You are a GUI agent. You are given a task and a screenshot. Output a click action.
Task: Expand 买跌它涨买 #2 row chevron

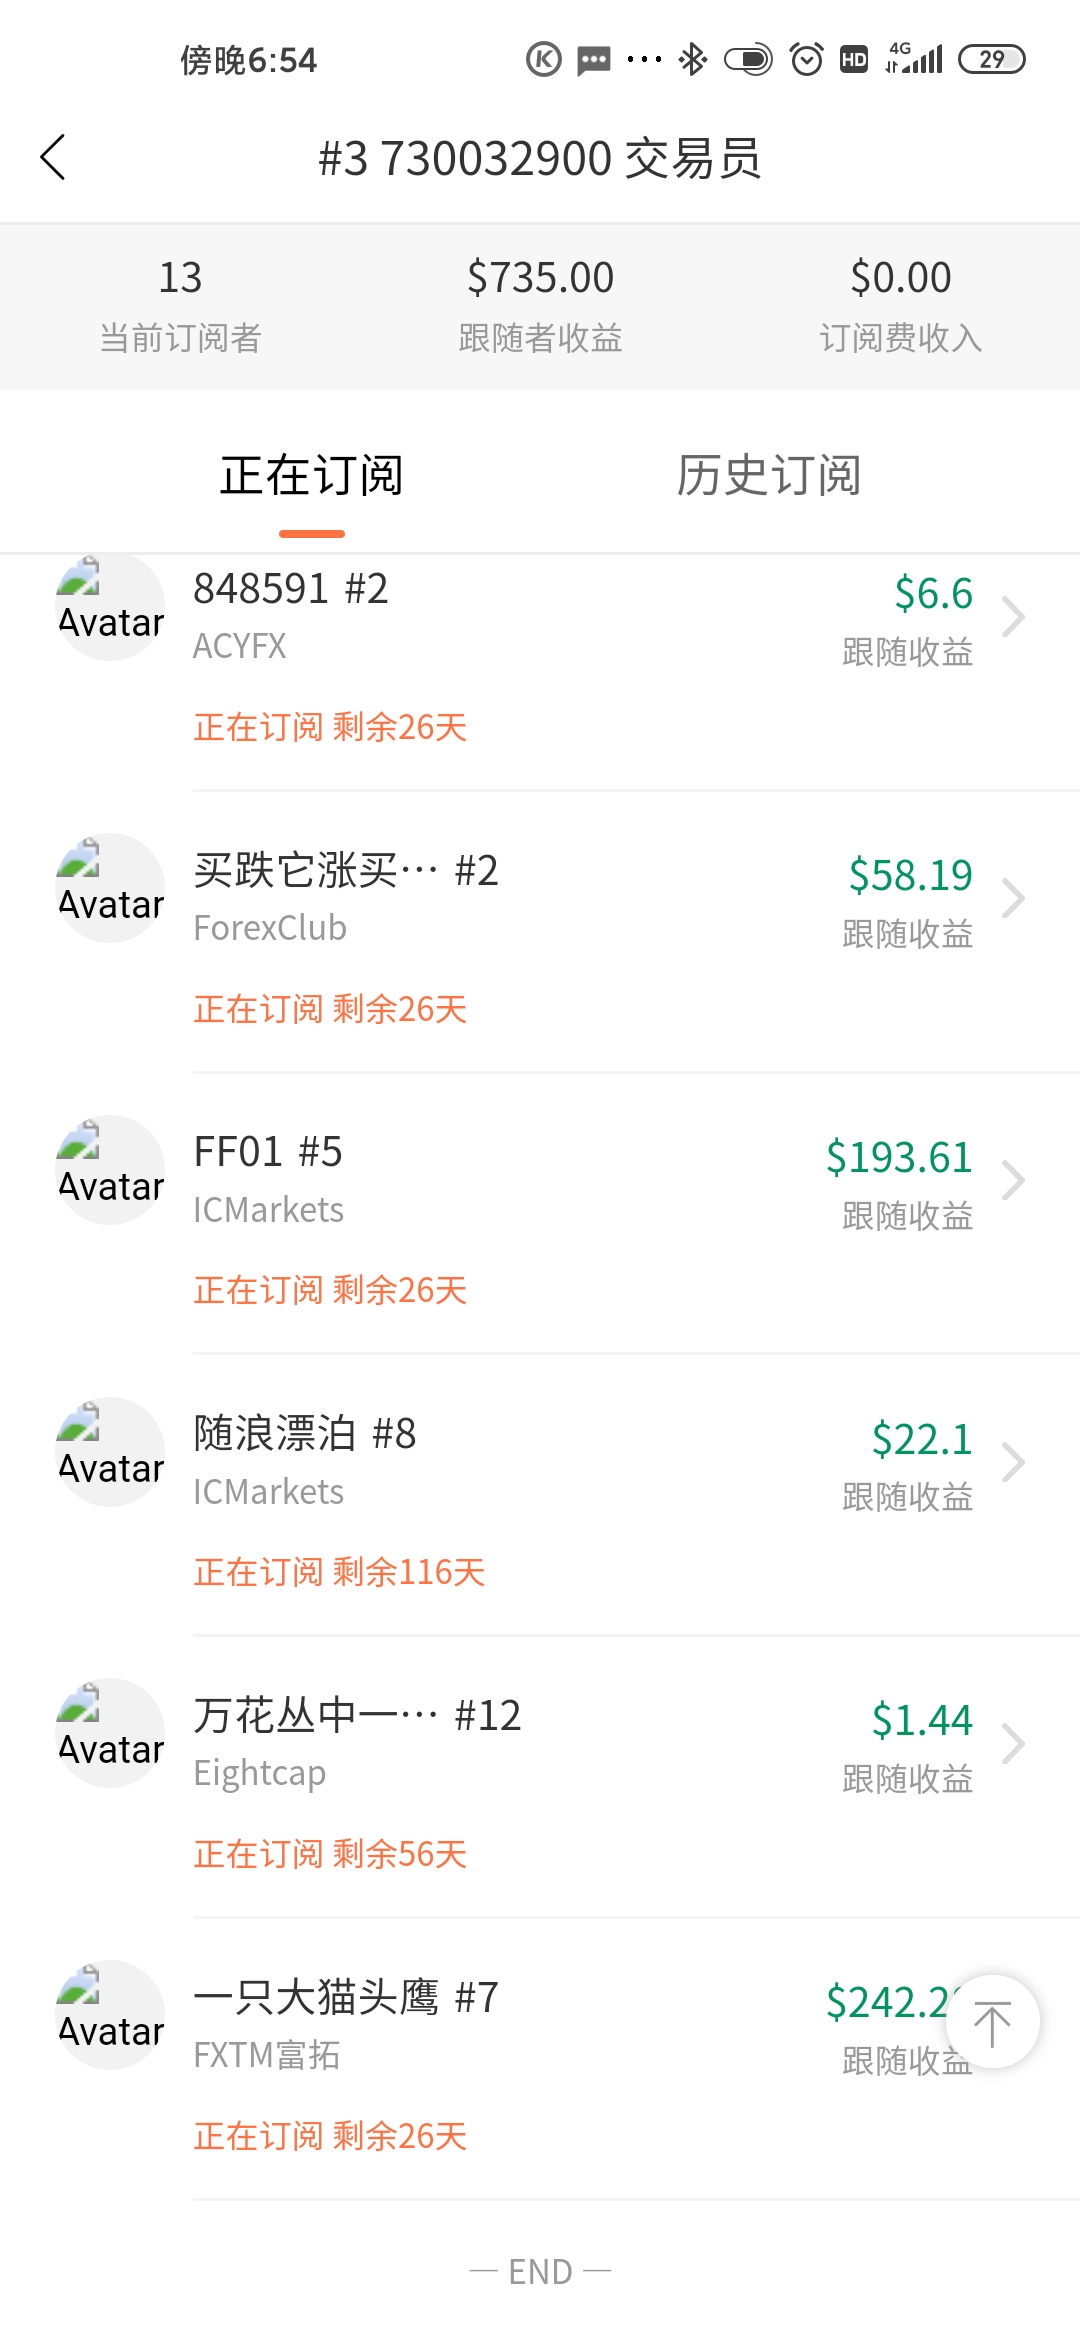(x=1013, y=898)
